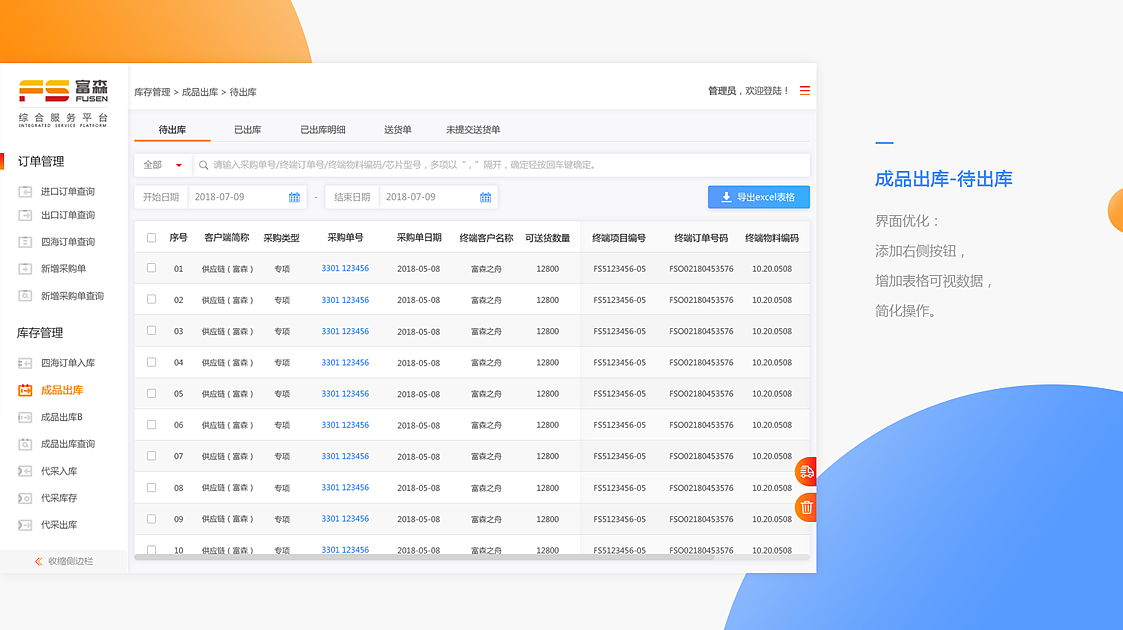Click row 09 purchase date 2018-05-08
Viewport: 1123px width, 630px height.
tap(419, 519)
